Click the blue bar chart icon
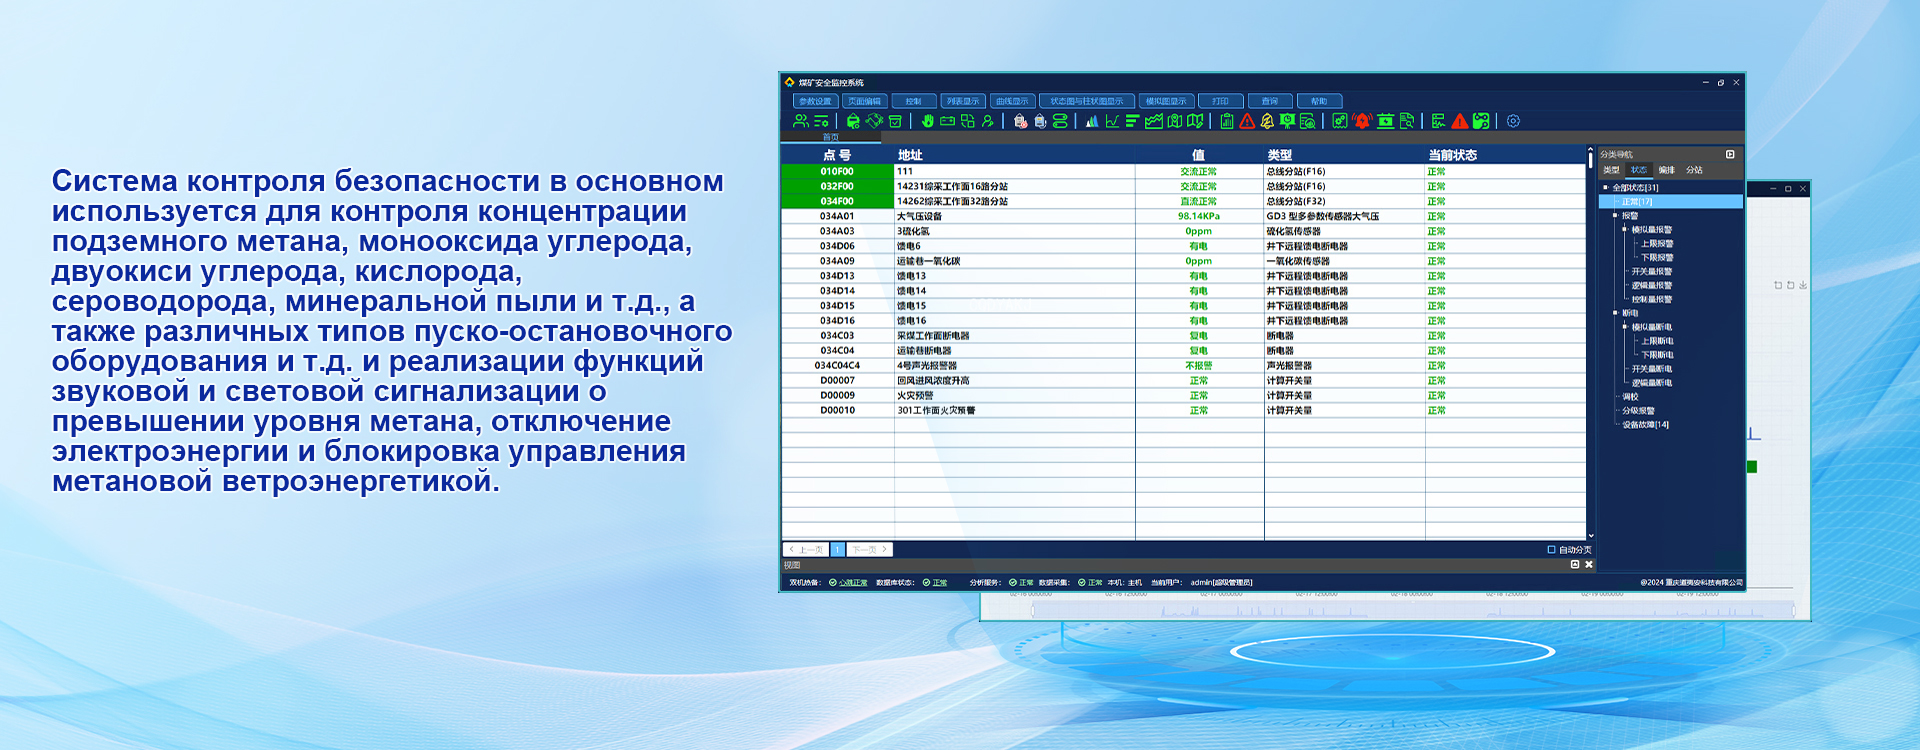This screenshot has height=750, width=1920. click(x=1091, y=121)
